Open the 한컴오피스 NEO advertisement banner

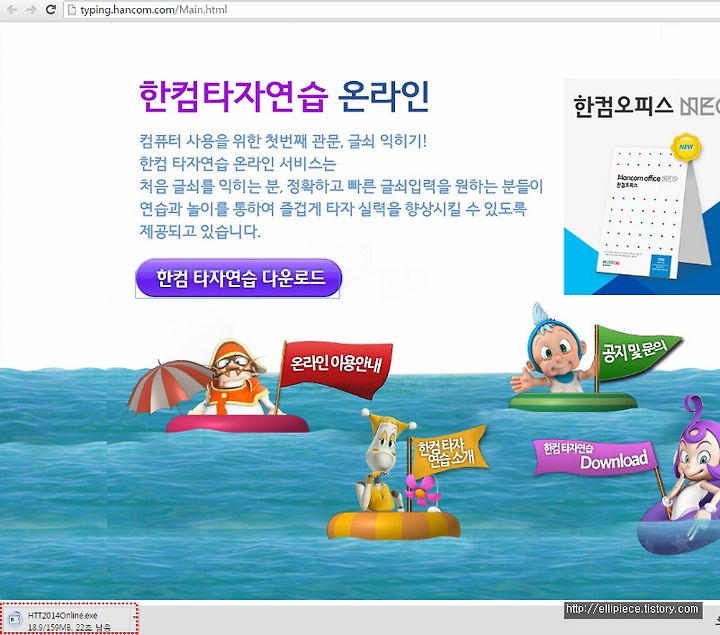642,186
